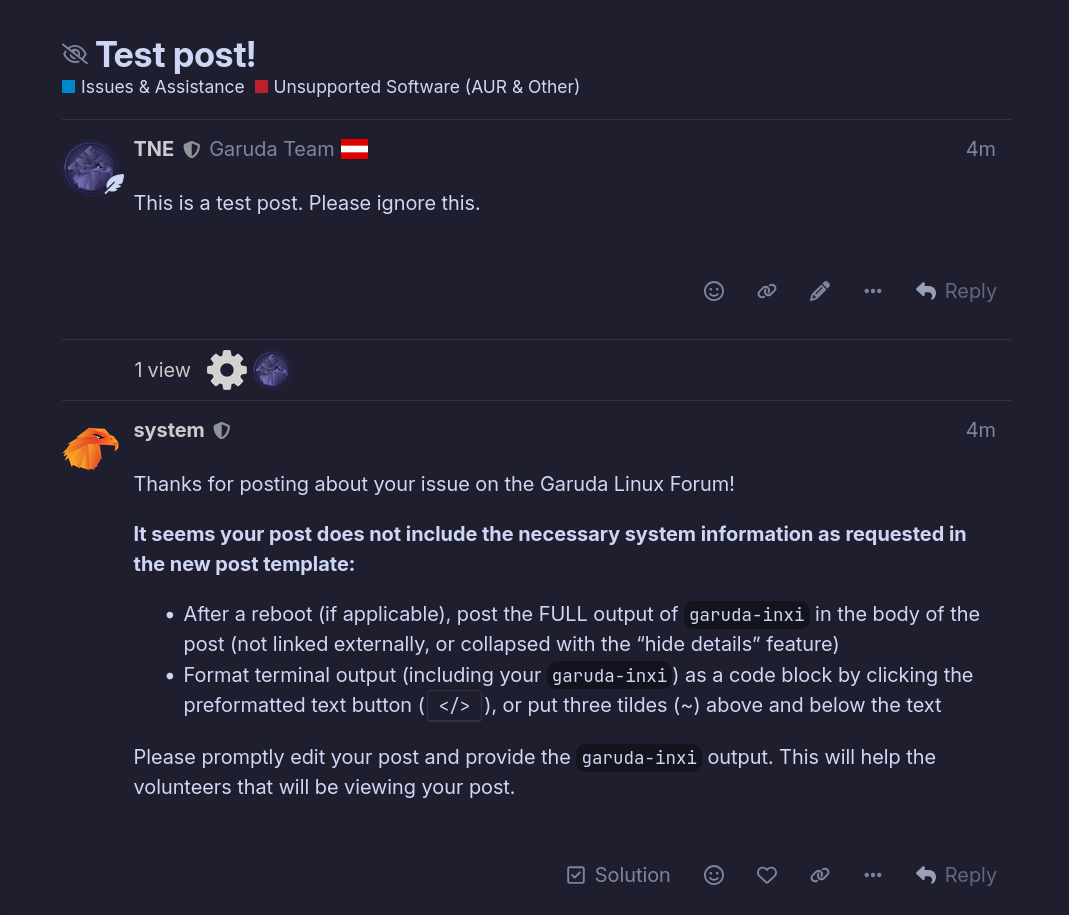Viewport: 1069px width, 915px height.
Task: Like the system post with heart icon
Action: [x=767, y=875]
